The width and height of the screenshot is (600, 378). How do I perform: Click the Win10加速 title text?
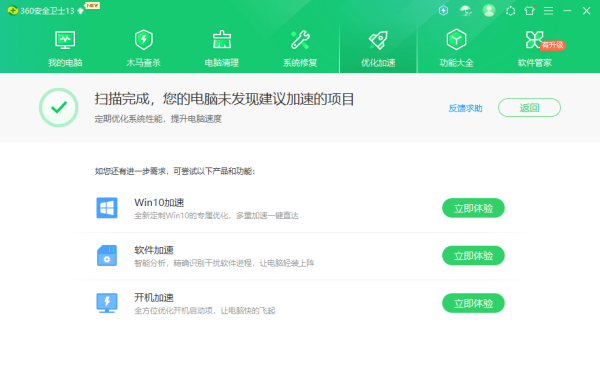click(159, 202)
